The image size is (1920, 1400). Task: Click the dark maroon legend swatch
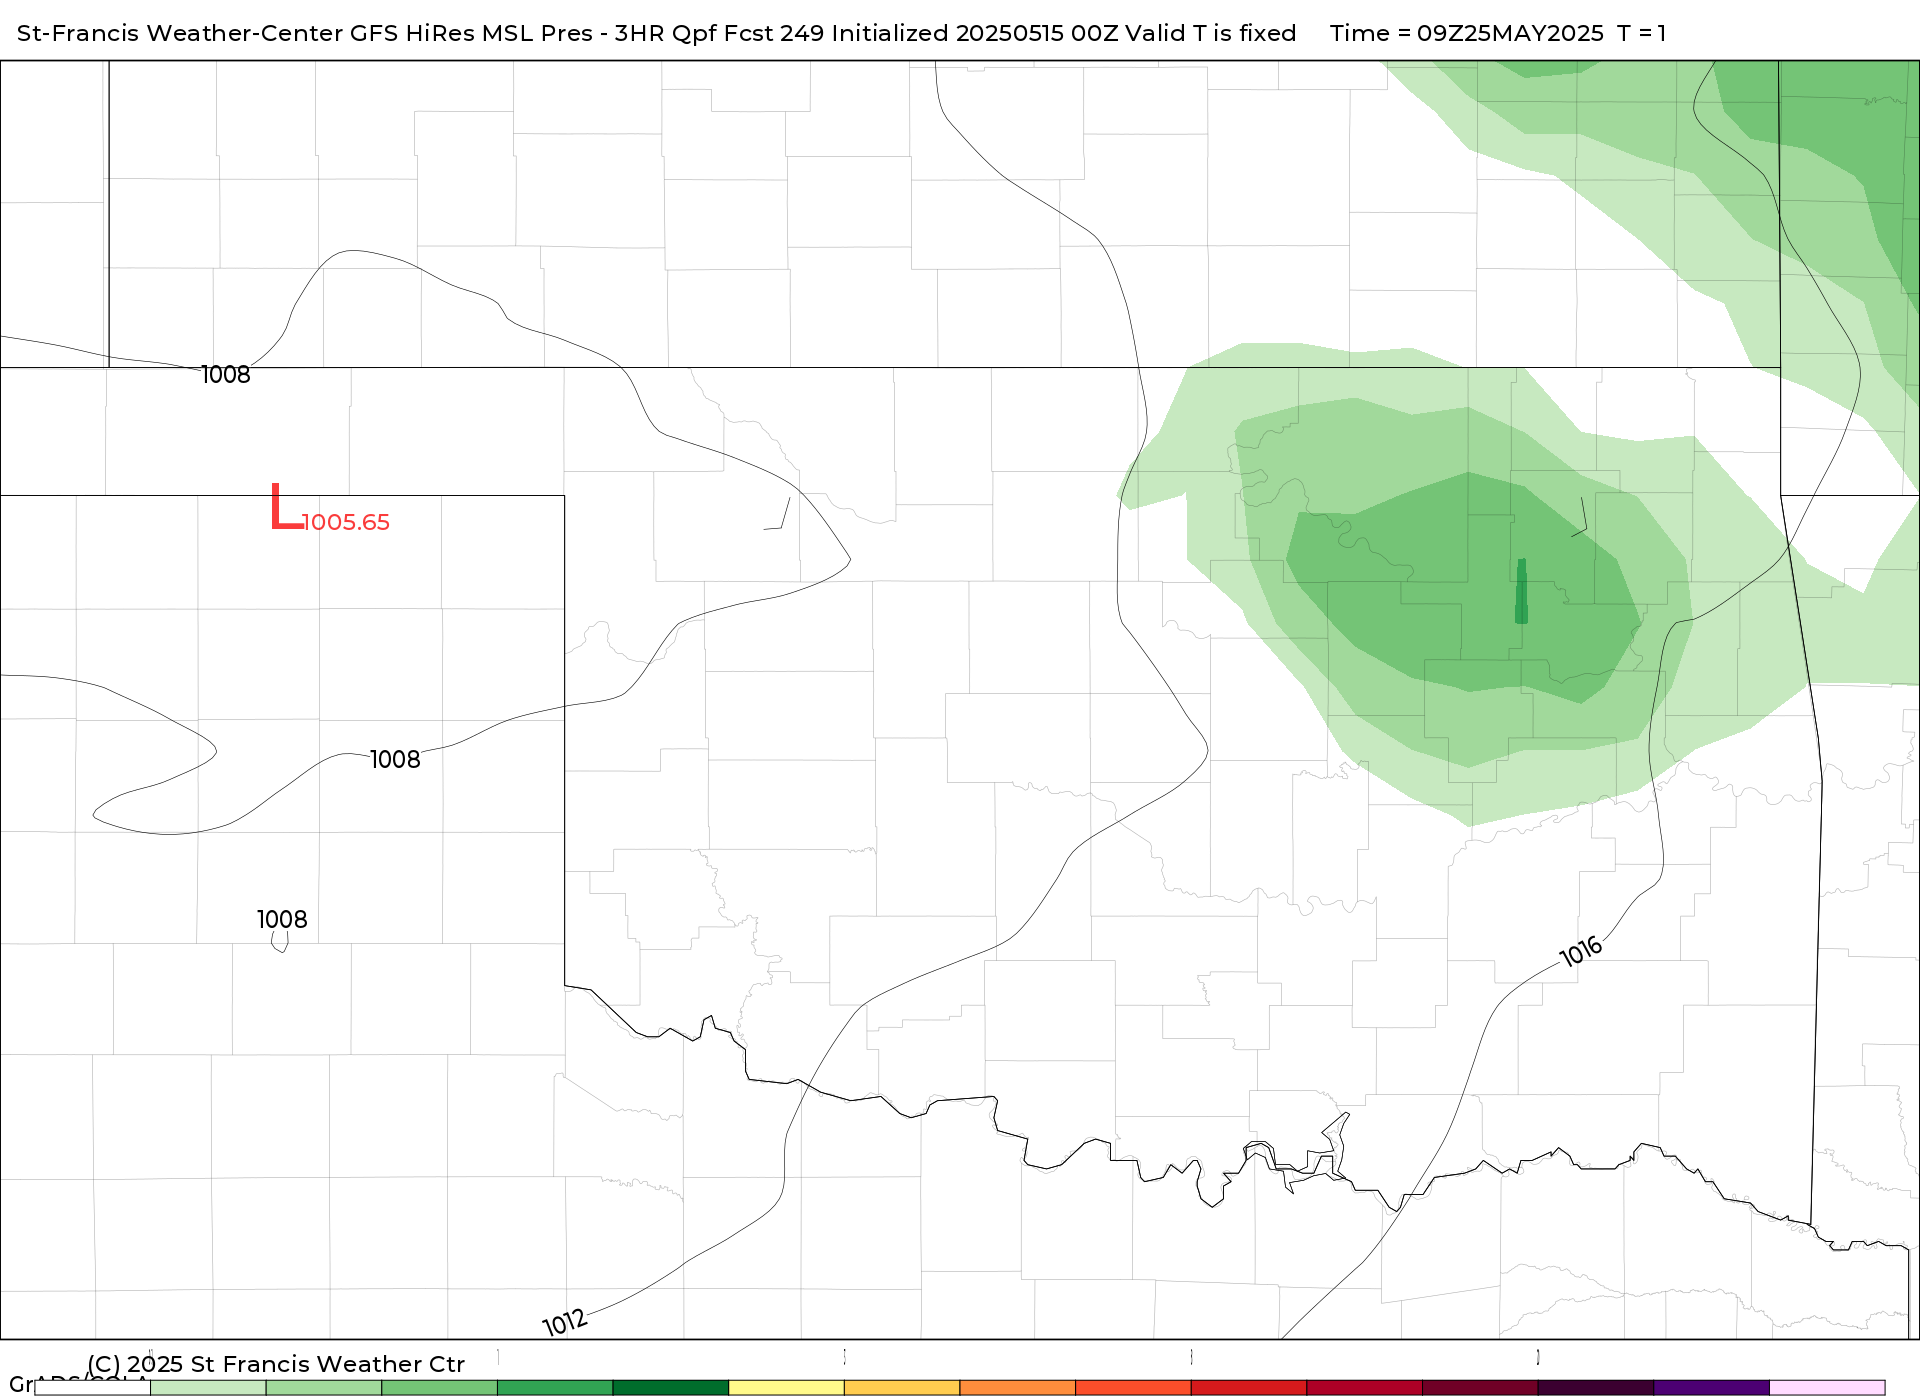click(1480, 1388)
